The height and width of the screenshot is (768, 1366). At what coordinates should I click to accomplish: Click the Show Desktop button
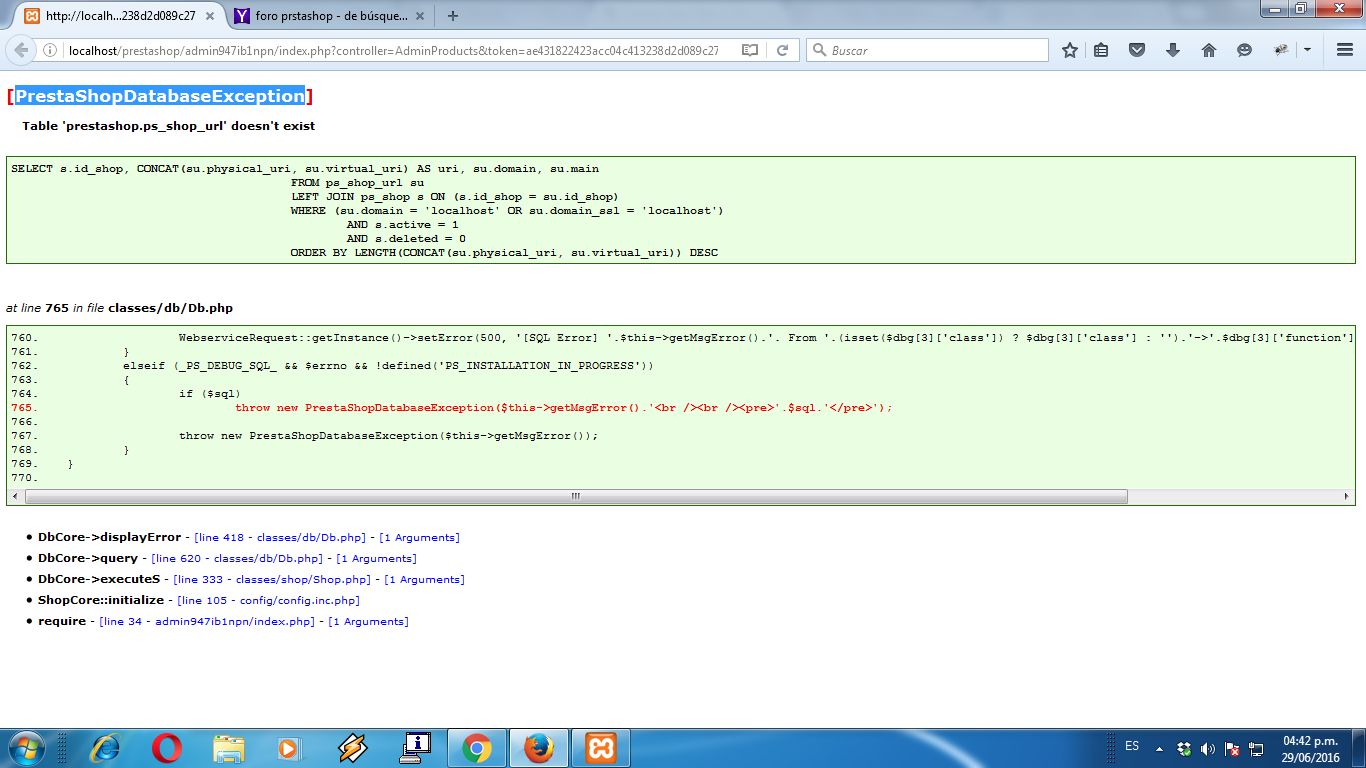tap(1359, 748)
